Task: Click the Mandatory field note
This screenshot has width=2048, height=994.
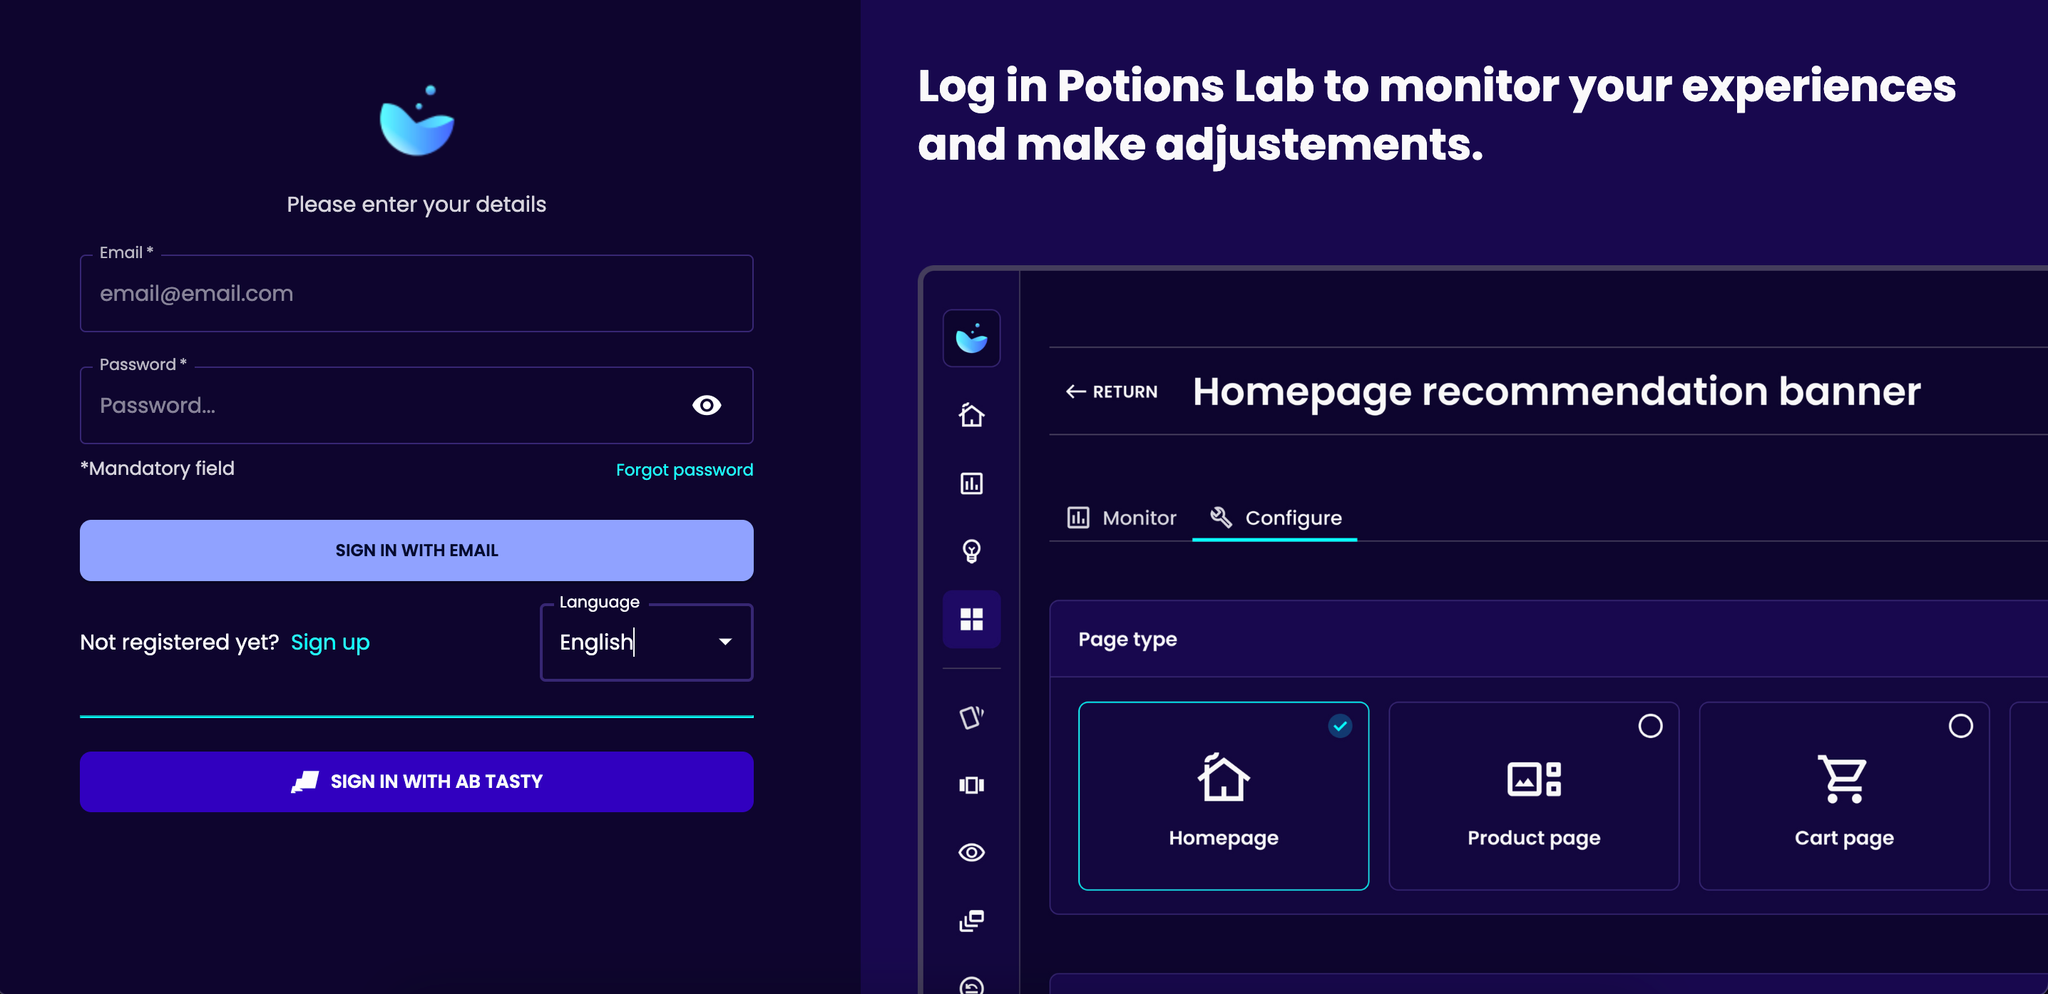Action: (157, 468)
